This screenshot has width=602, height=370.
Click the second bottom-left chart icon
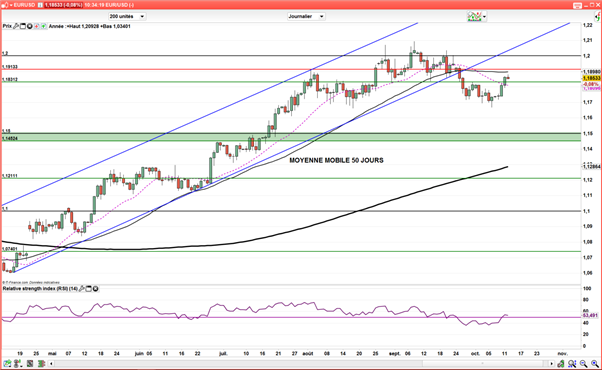click(x=18, y=363)
